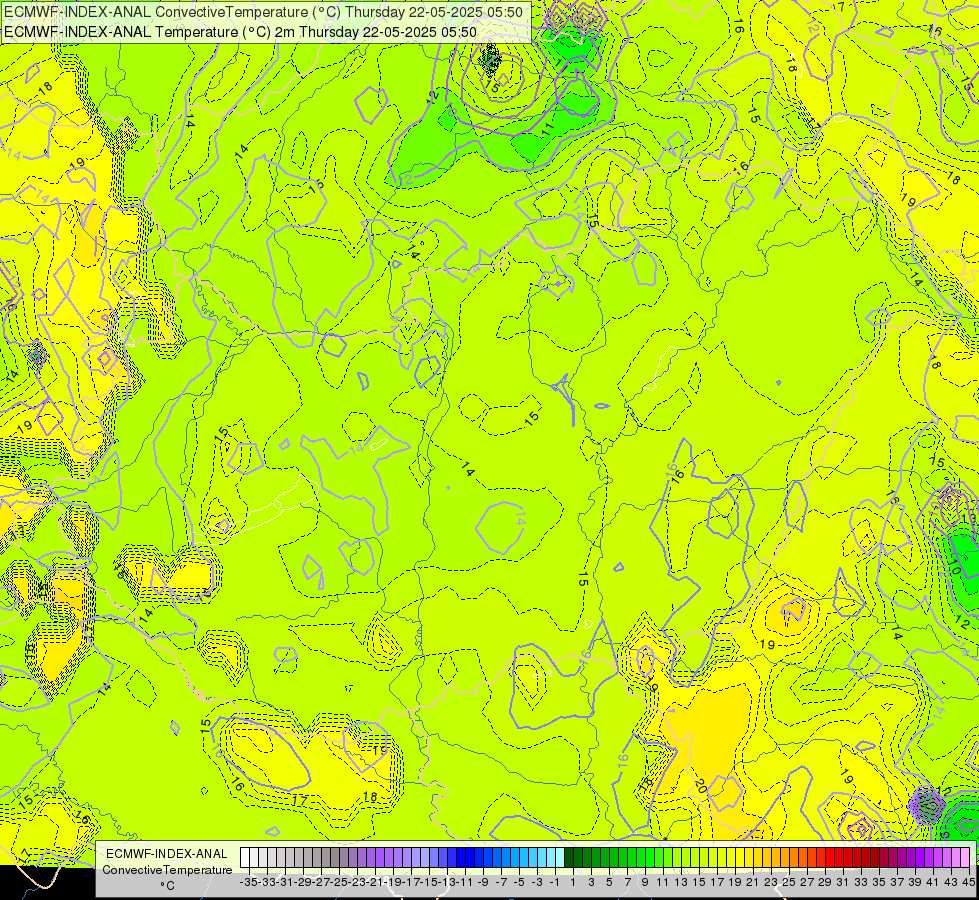979x900 pixels.
Task: Click the '37' tick label on legend
Action: pyautogui.click(x=897, y=883)
